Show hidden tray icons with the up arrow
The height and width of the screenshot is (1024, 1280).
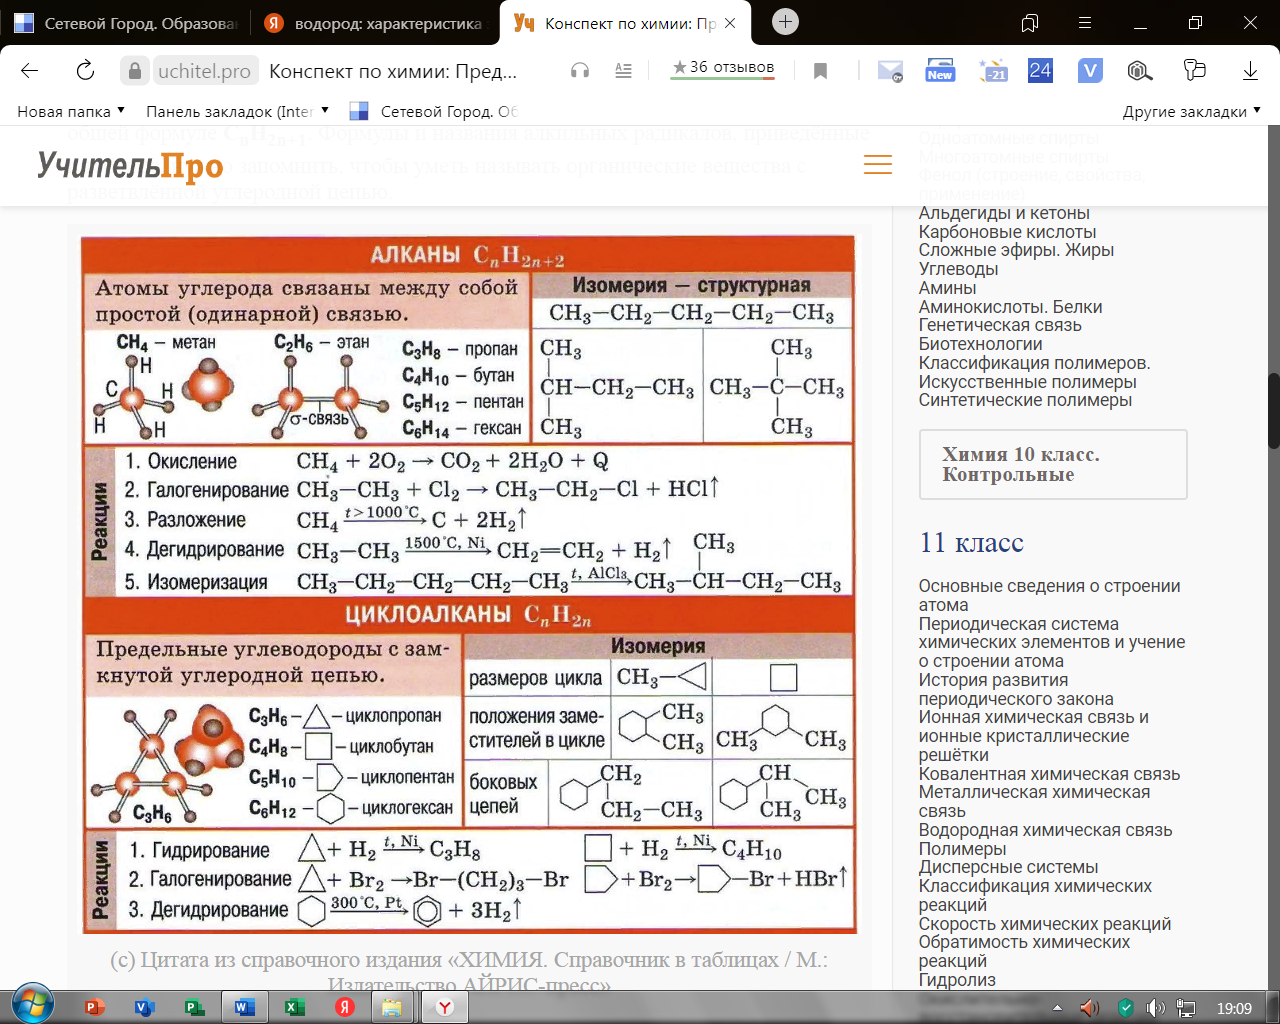[1058, 1008]
